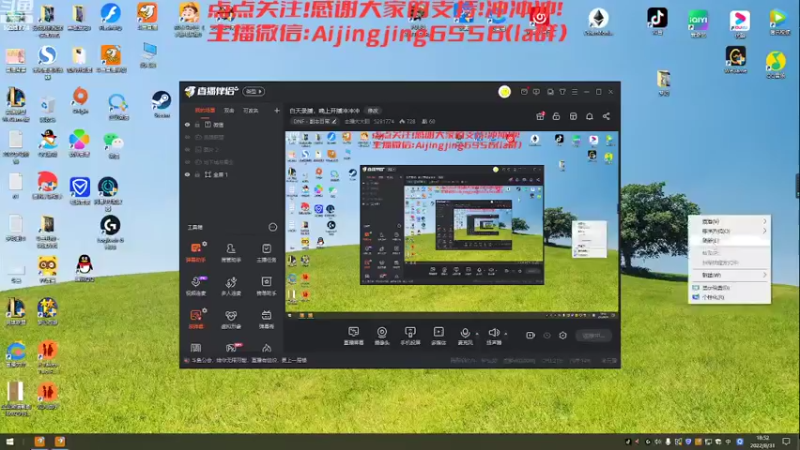Click the 修改 button beside stream title
This screenshot has width=800, height=450.
pyautogui.click(x=373, y=111)
